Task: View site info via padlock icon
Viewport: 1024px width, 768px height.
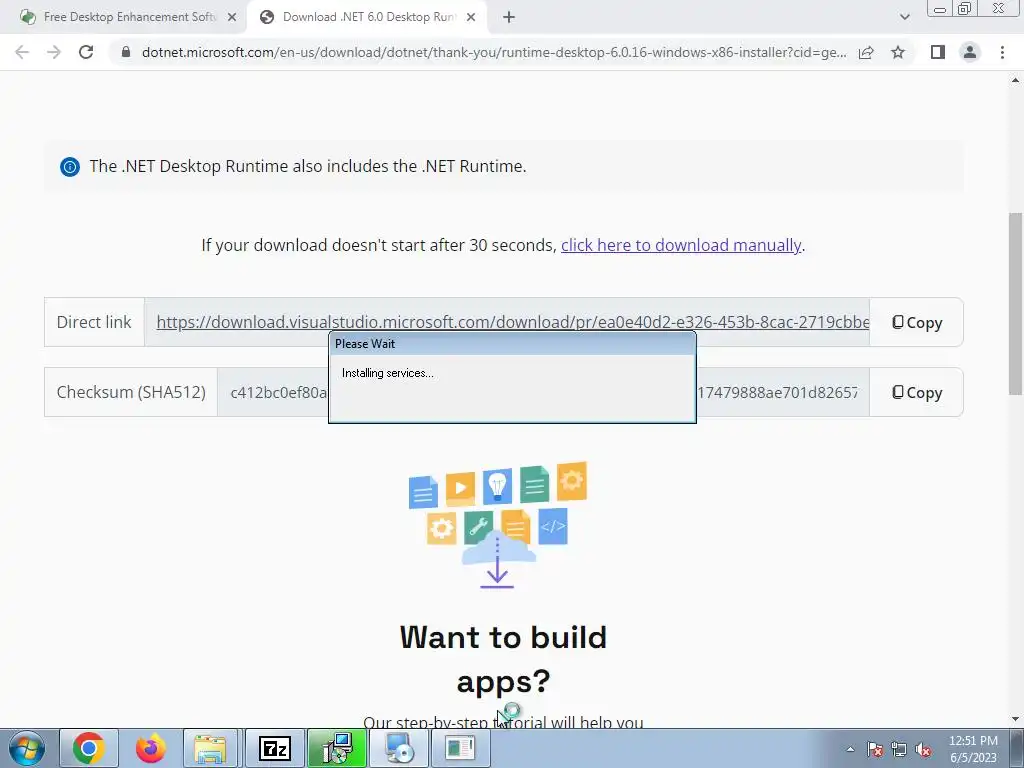Action: [126, 52]
